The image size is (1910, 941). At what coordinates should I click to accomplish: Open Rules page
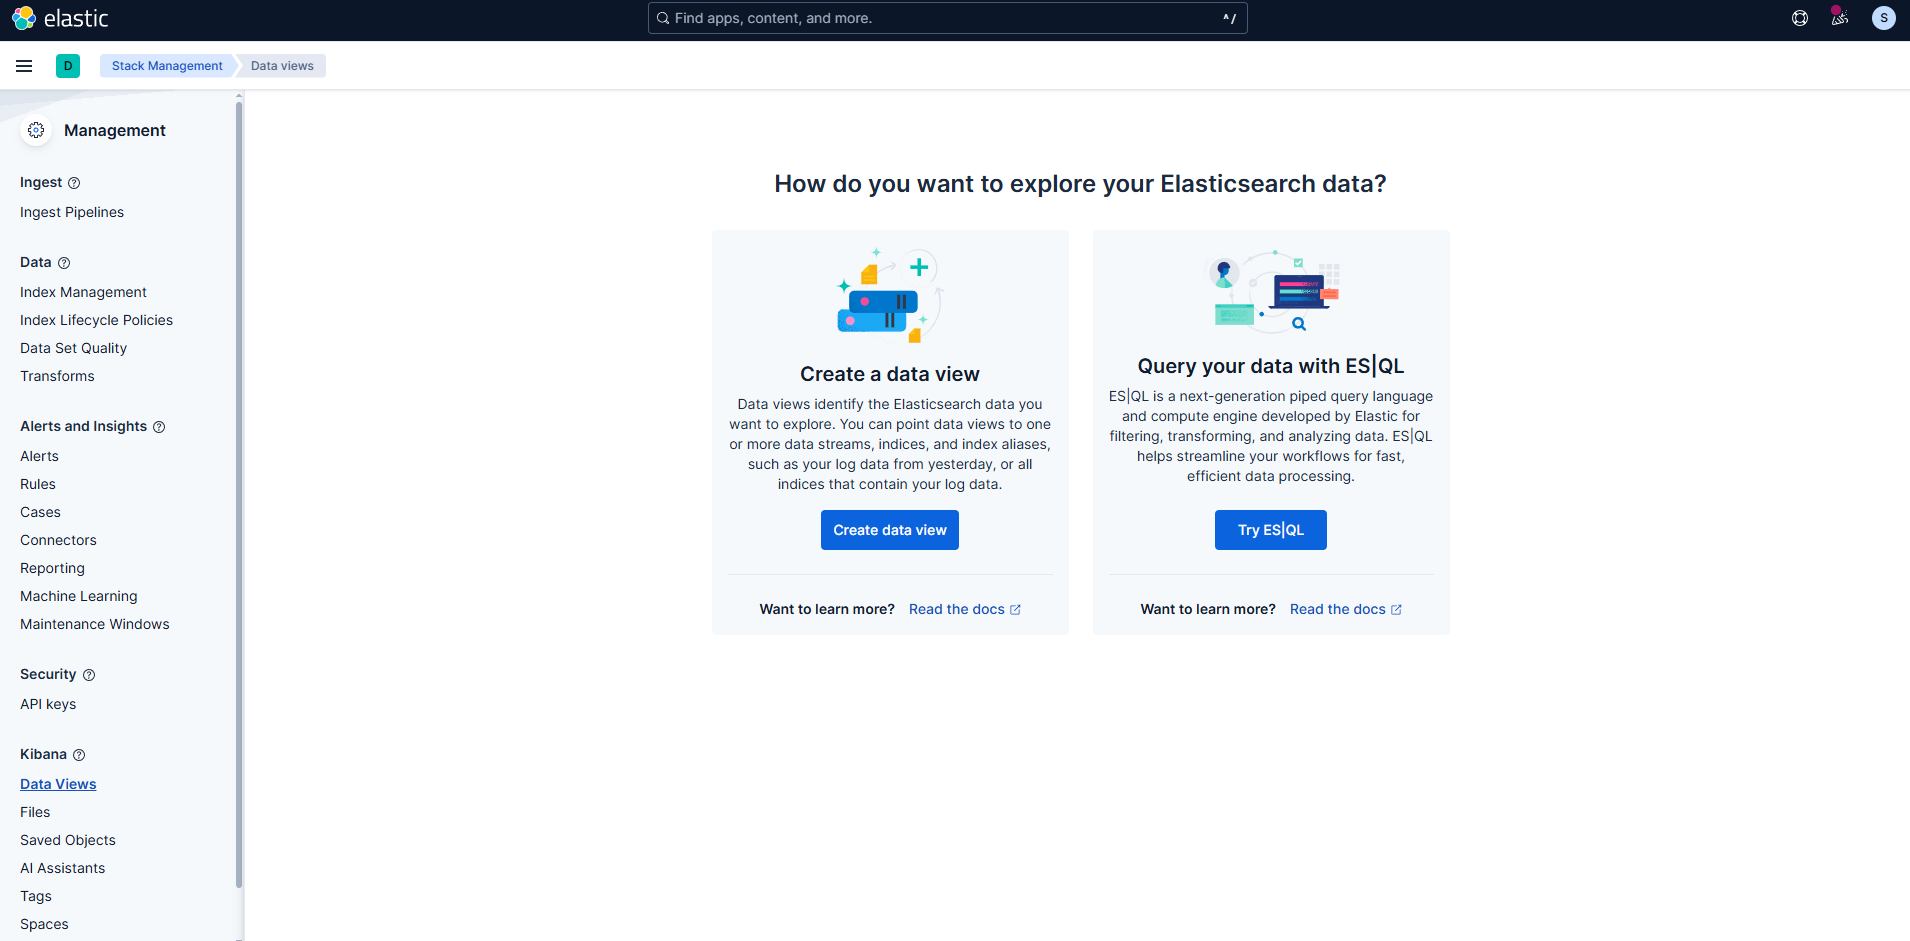38,484
